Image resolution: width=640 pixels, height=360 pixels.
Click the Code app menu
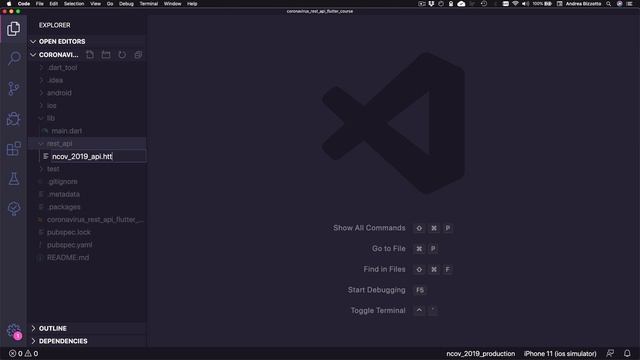24,4
